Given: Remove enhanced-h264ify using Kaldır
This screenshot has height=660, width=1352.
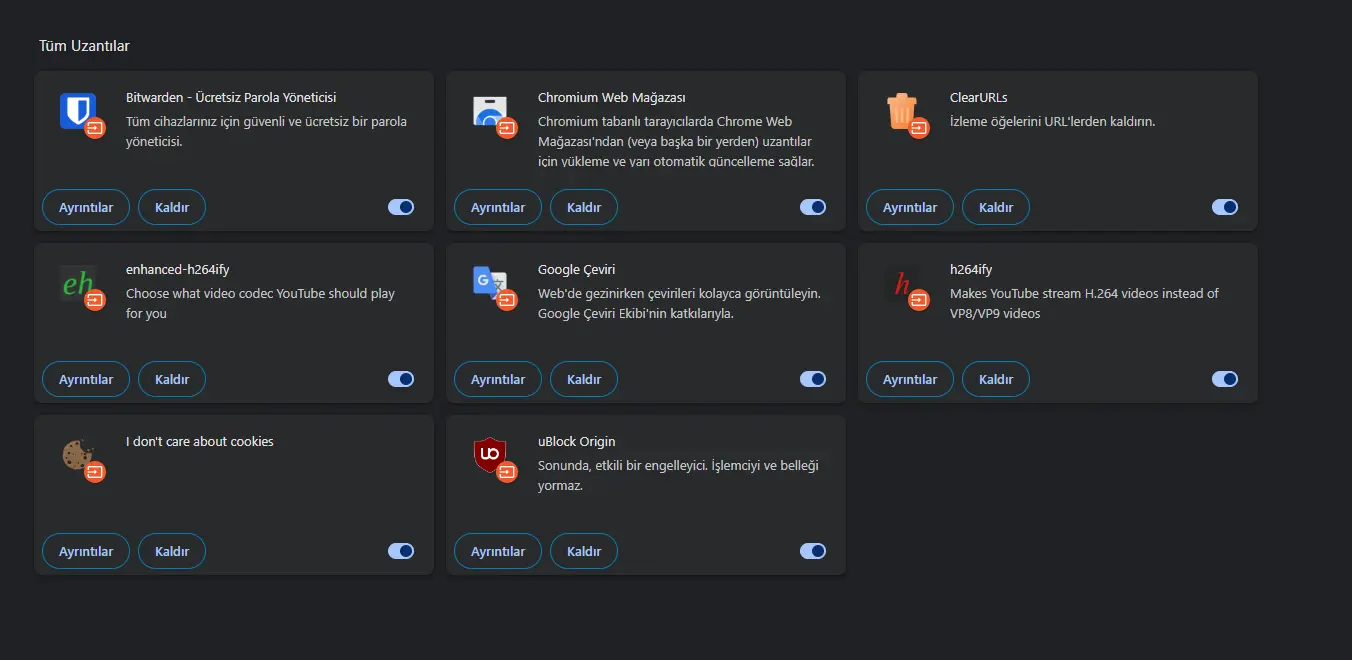Looking at the screenshot, I should (172, 379).
